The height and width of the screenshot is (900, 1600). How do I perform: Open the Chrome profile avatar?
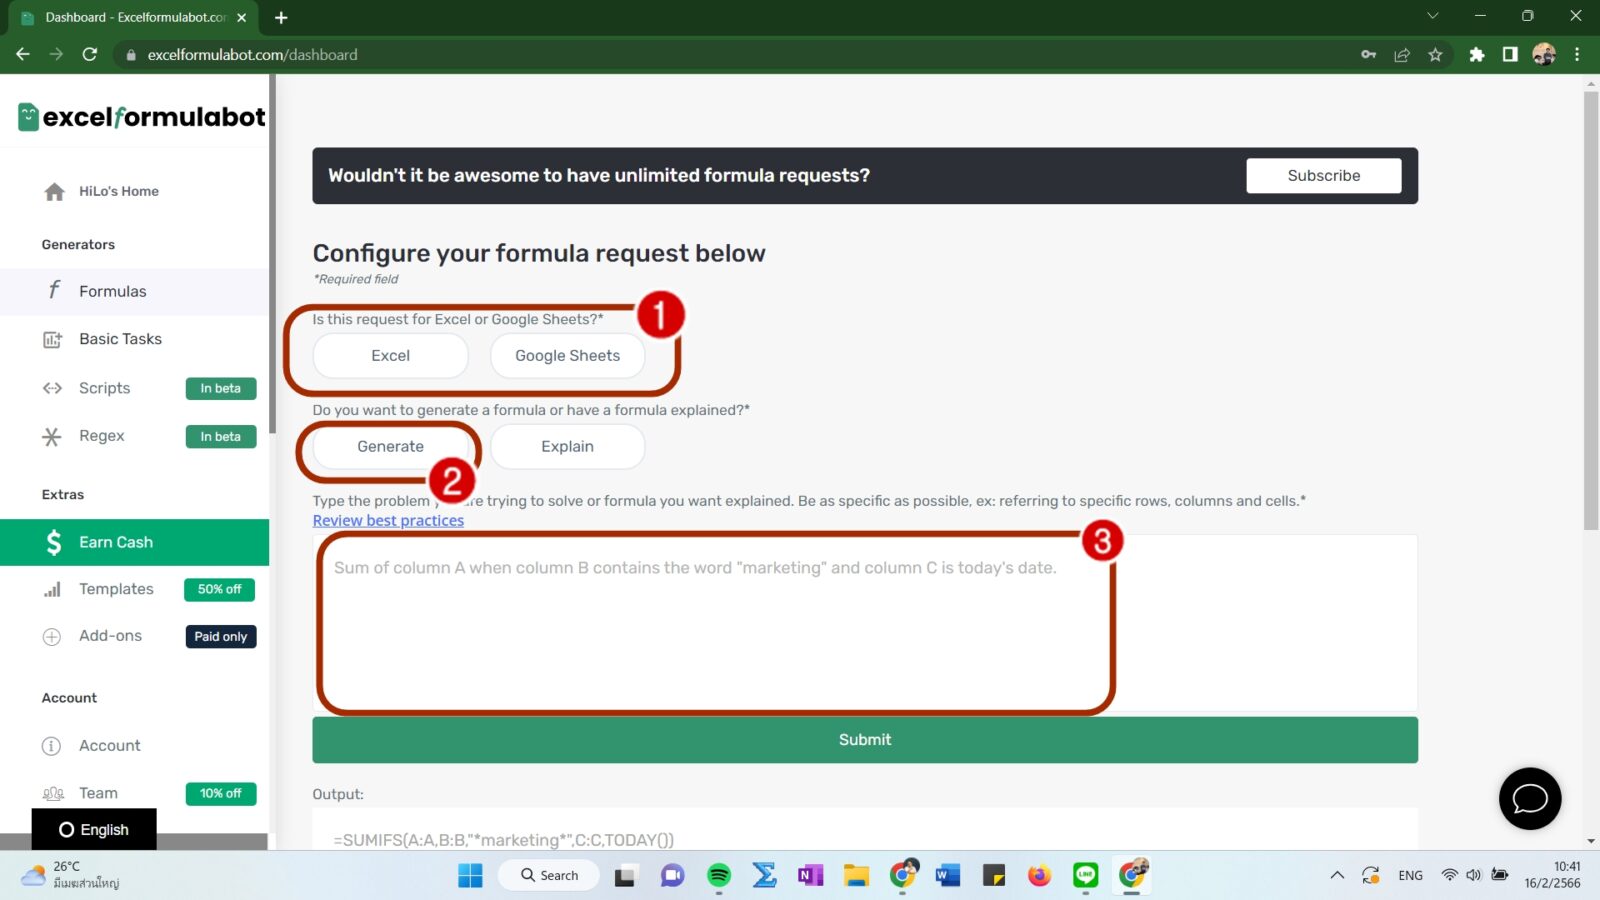(x=1544, y=55)
